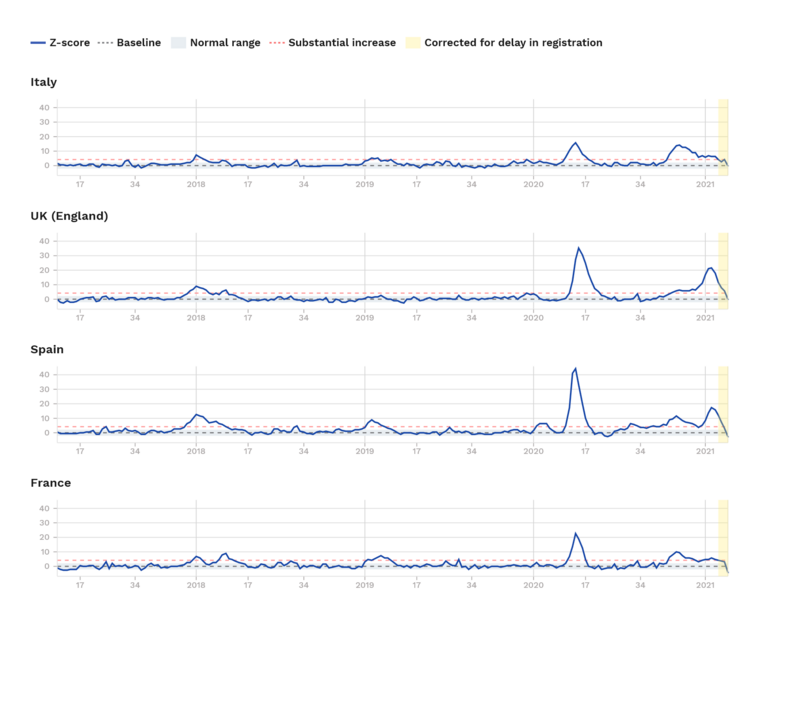The height and width of the screenshot is (719, 800).
Task: Click the 2020 spring peak on UK chart
Action: coord(578,249)
